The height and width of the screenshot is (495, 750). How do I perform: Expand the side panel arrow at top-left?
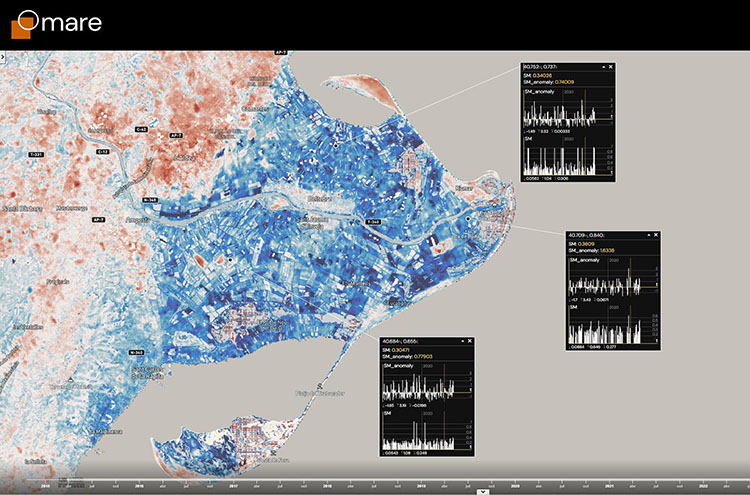2,57
